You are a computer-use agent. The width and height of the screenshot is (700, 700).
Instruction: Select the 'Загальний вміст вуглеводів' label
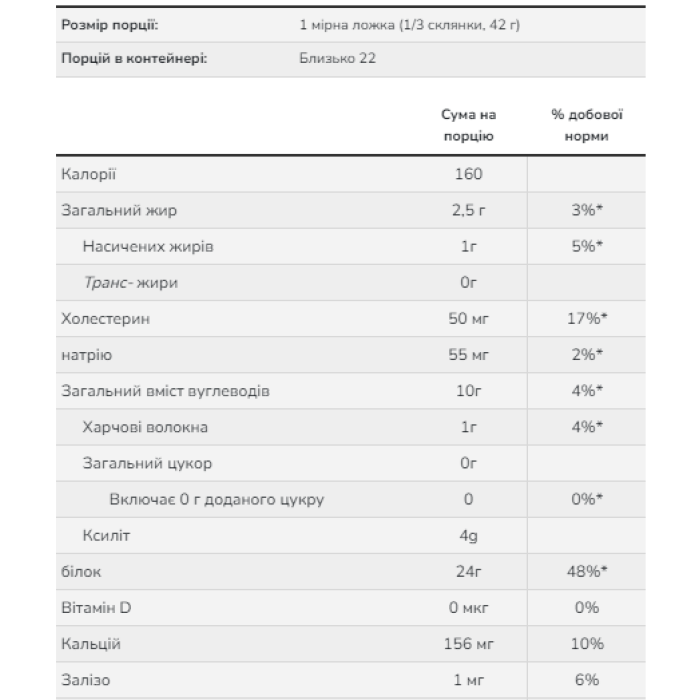click(165, 391)
